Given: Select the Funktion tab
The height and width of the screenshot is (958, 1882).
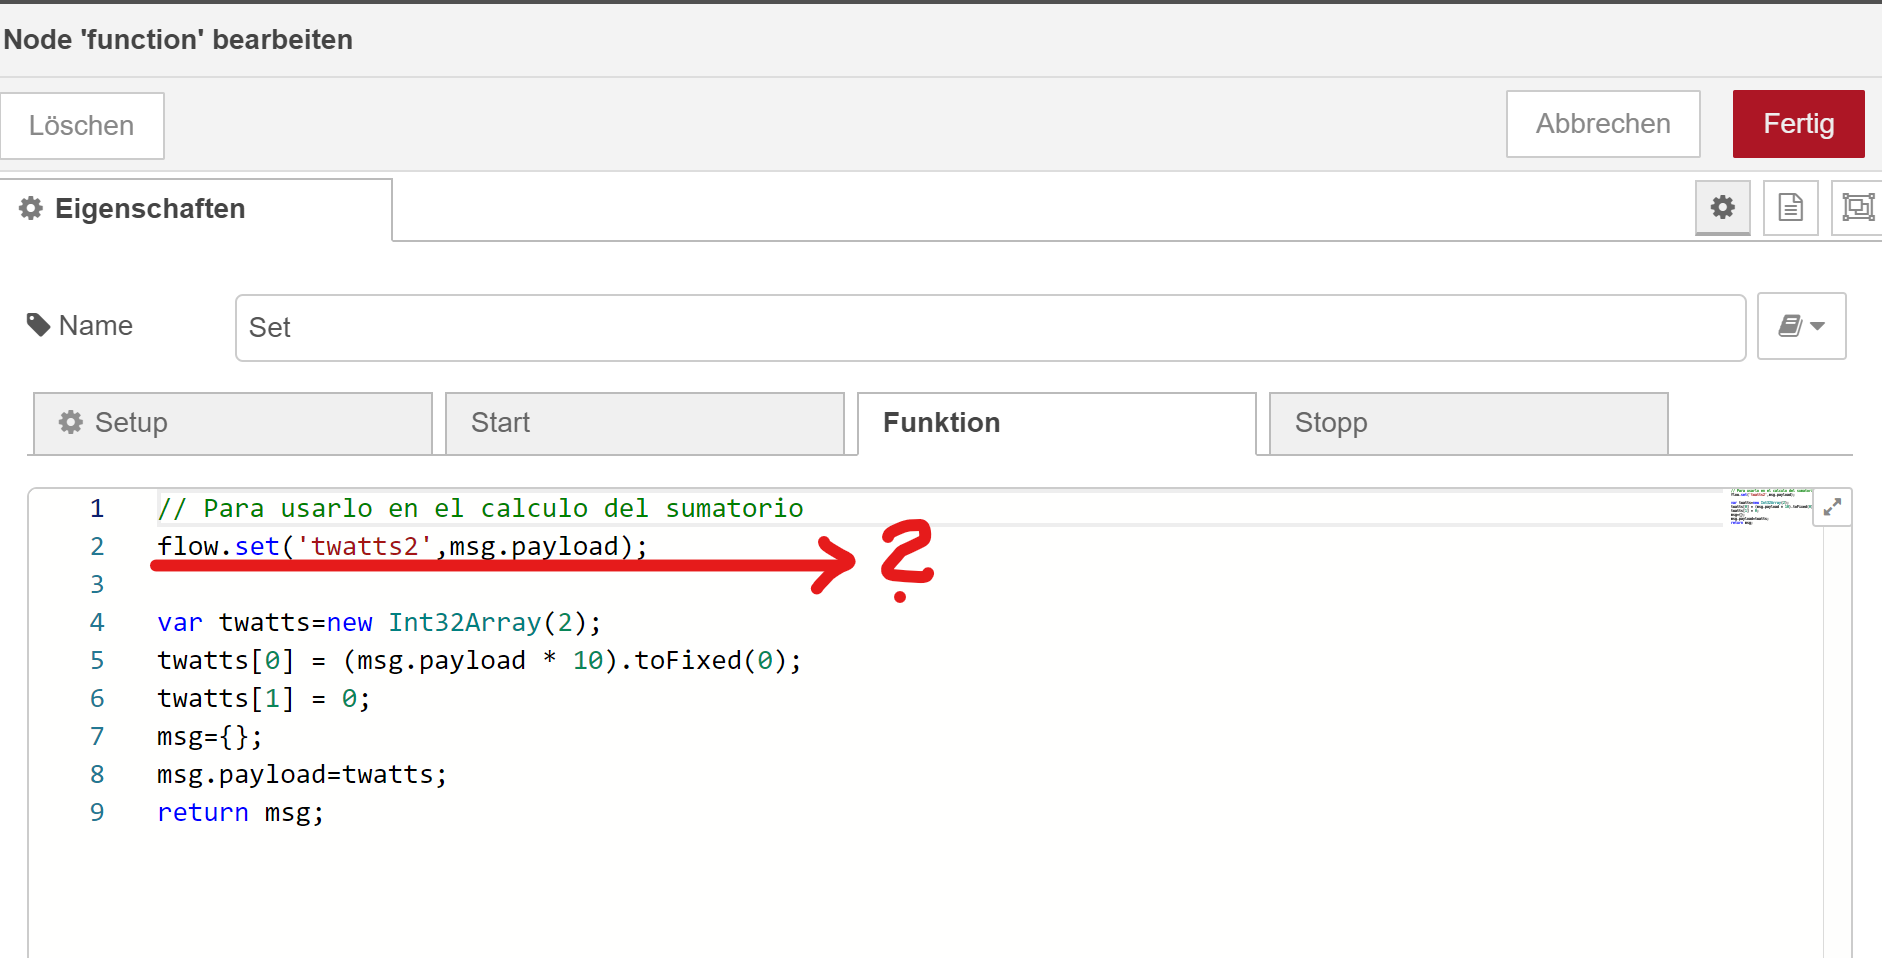Looking at the screenshot, I should tap(1057, 423).
